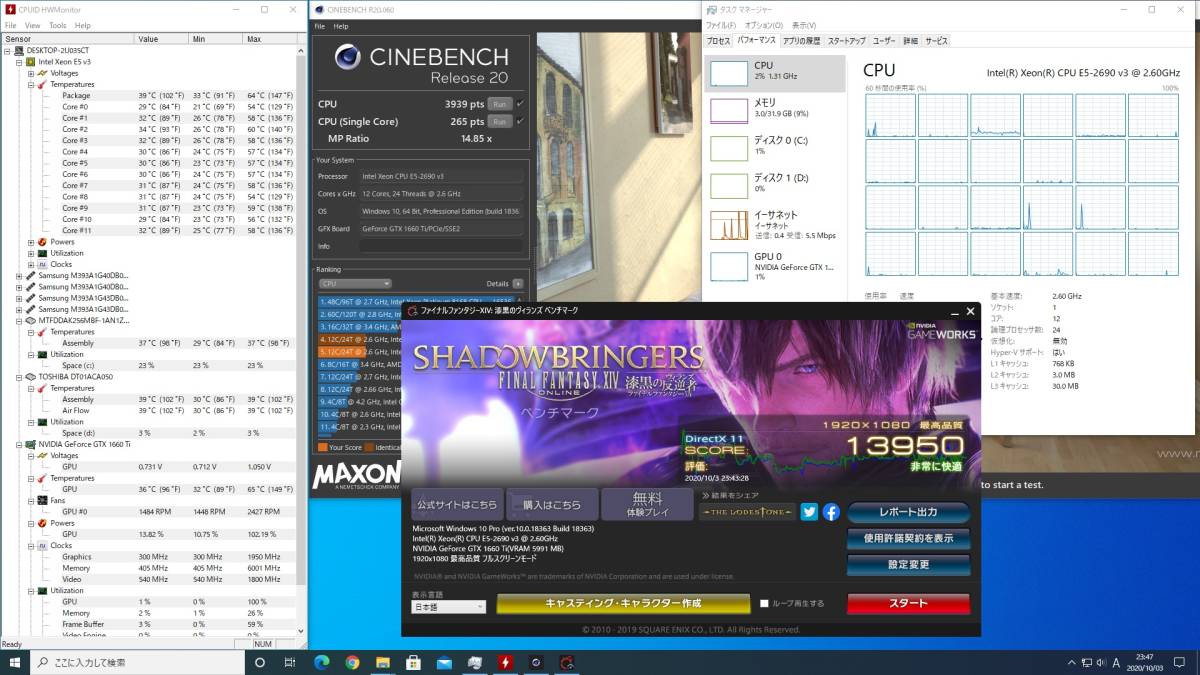Open Task View from the taskbar
Viewport: 1200px width, 675px height.
coord(290,662)
